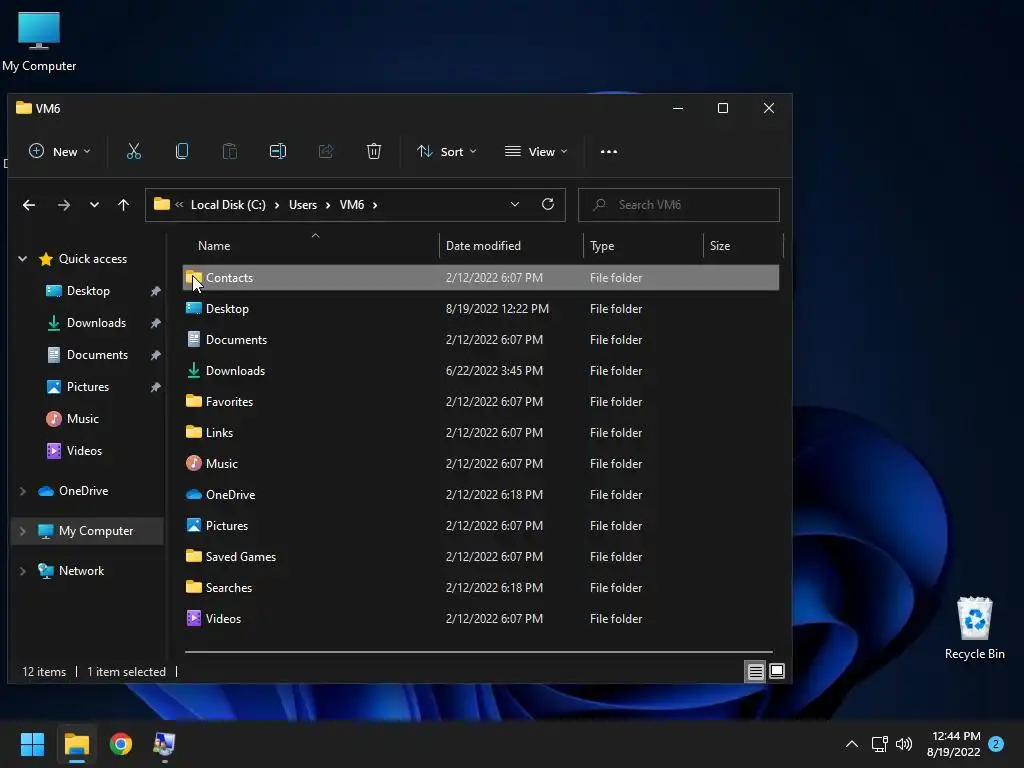Click the Share icon in toolbar
Viewport: 1024px width, 768px height.
click(326, 152)
